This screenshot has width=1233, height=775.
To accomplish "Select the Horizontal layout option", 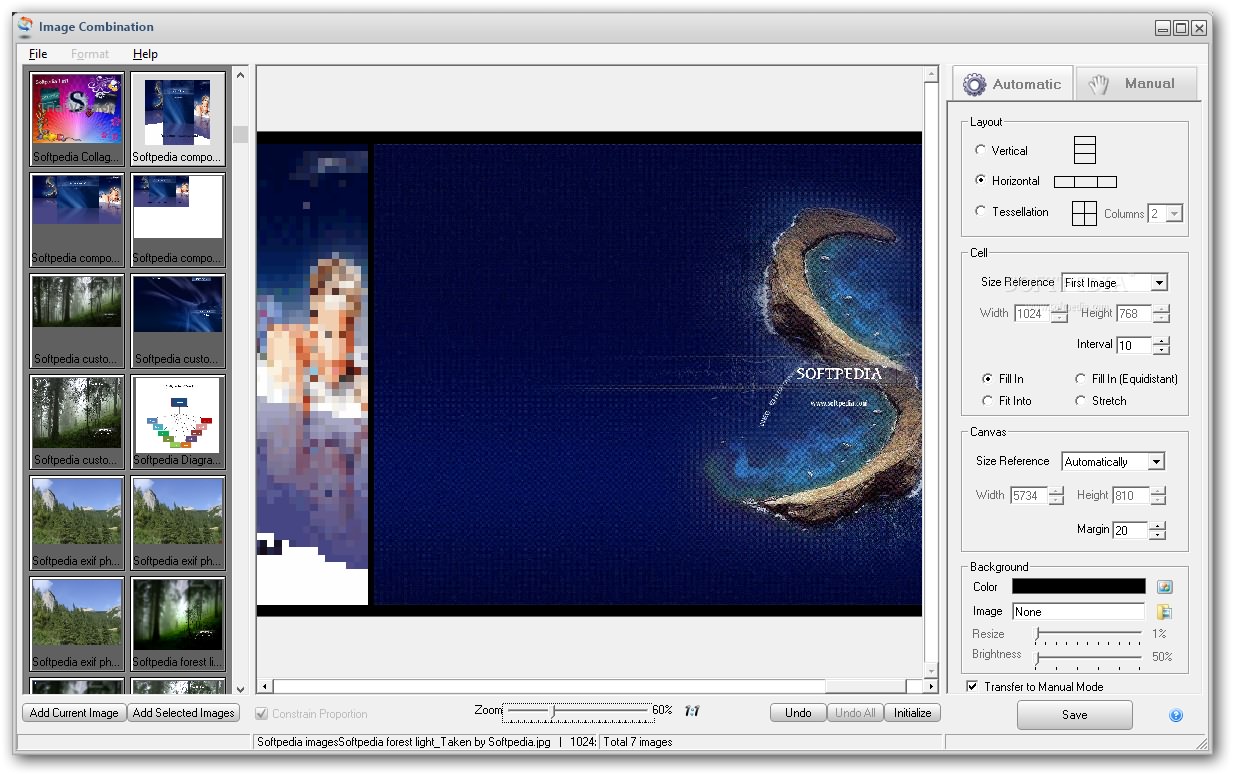I will (x=1008, y=181).
